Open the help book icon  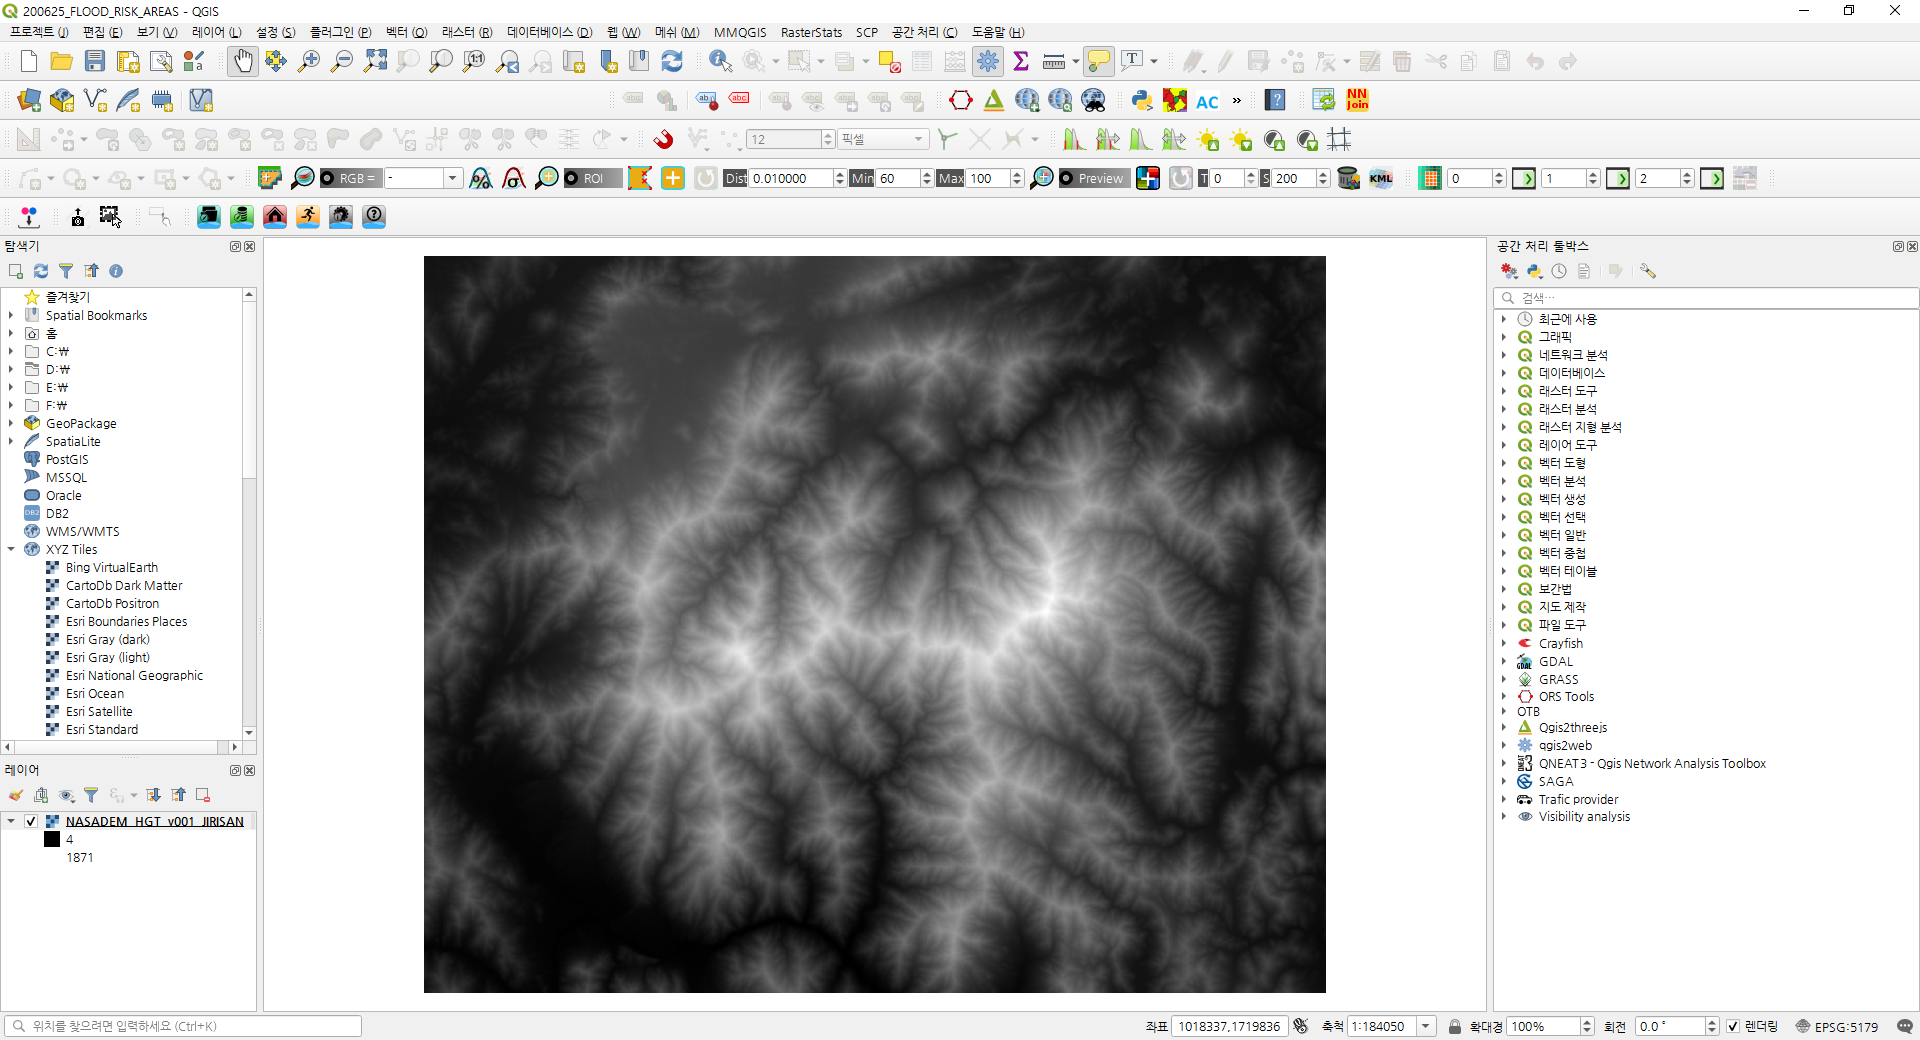[1275, 100]
